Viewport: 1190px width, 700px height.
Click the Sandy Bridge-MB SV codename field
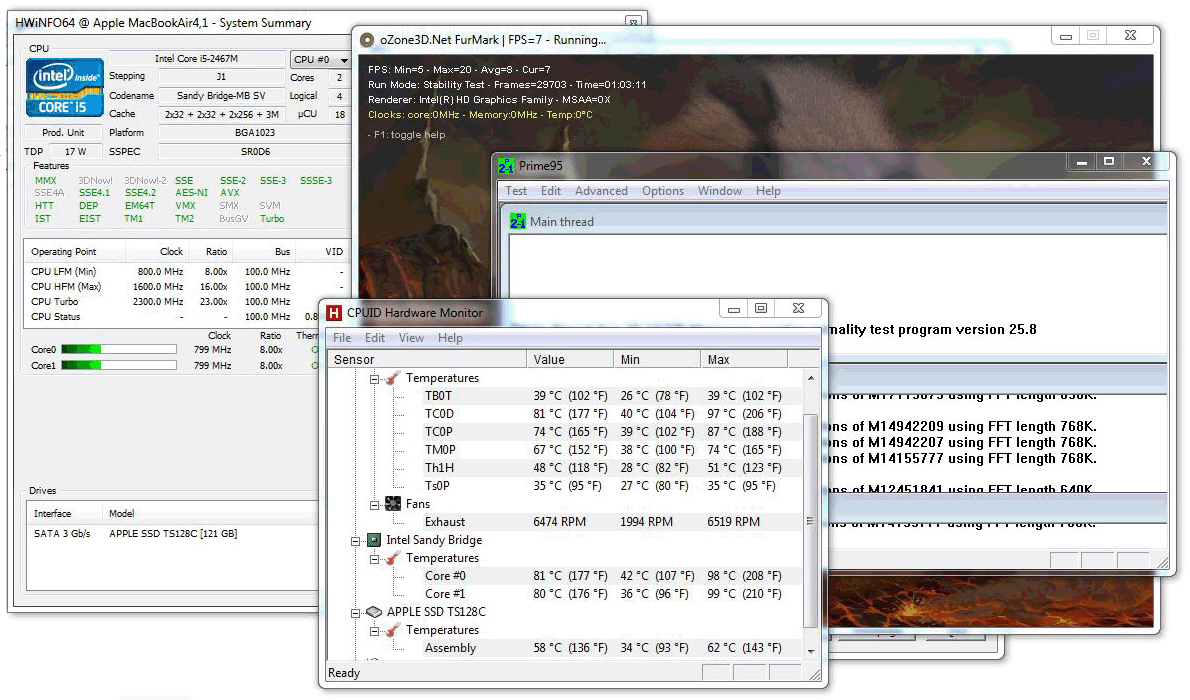(x=222, y=96)
